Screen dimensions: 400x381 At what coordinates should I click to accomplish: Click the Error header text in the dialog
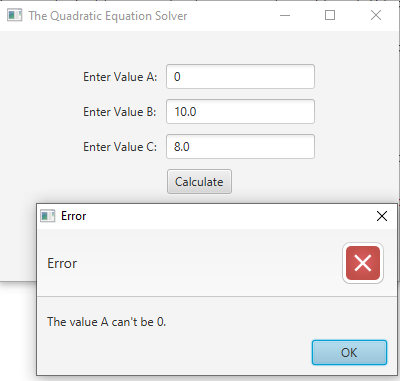click(x=62, y=263)
